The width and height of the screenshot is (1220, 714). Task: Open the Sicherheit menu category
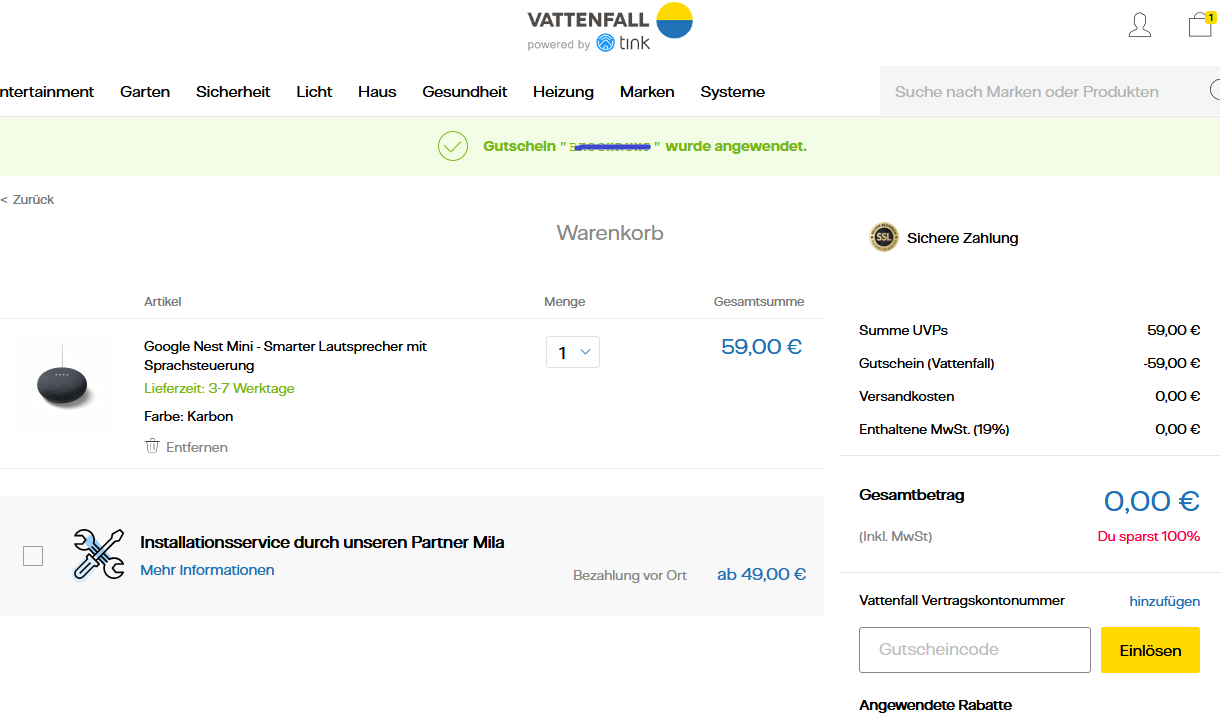tap(233, 92)
